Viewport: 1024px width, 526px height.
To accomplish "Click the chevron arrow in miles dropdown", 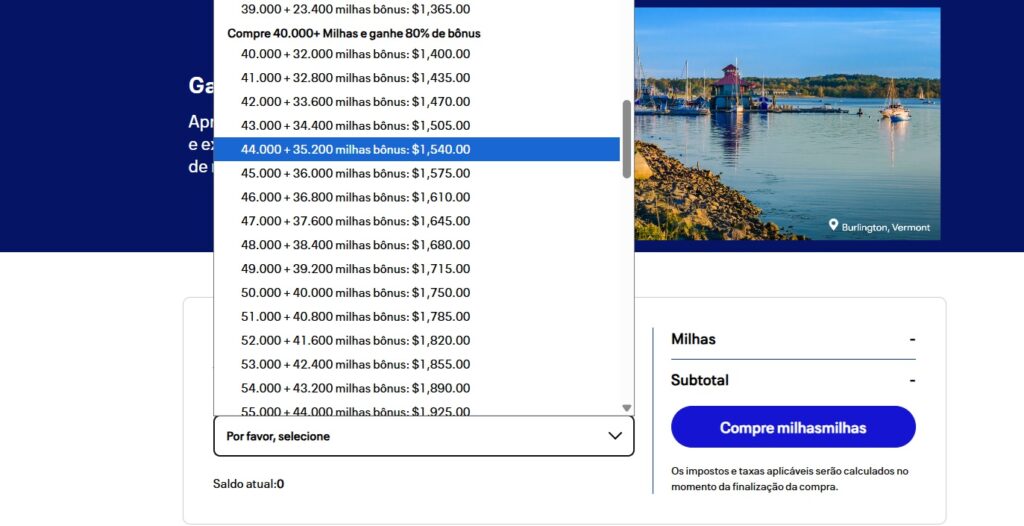I will (x=615, y=436).
